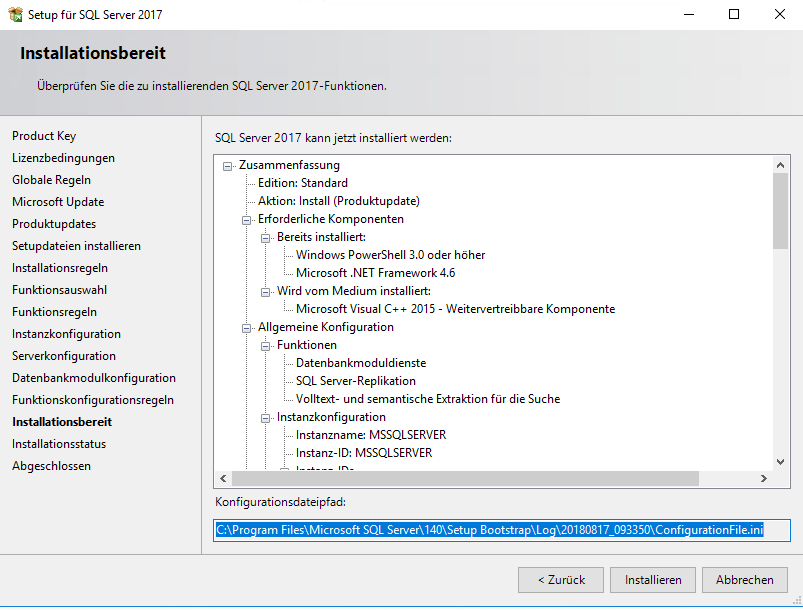Image resolution: width=803 pixels, height=610 pixels.
Task: Click the Konfigurationsdateipfad text field
Action: click(x=502, y=530)
